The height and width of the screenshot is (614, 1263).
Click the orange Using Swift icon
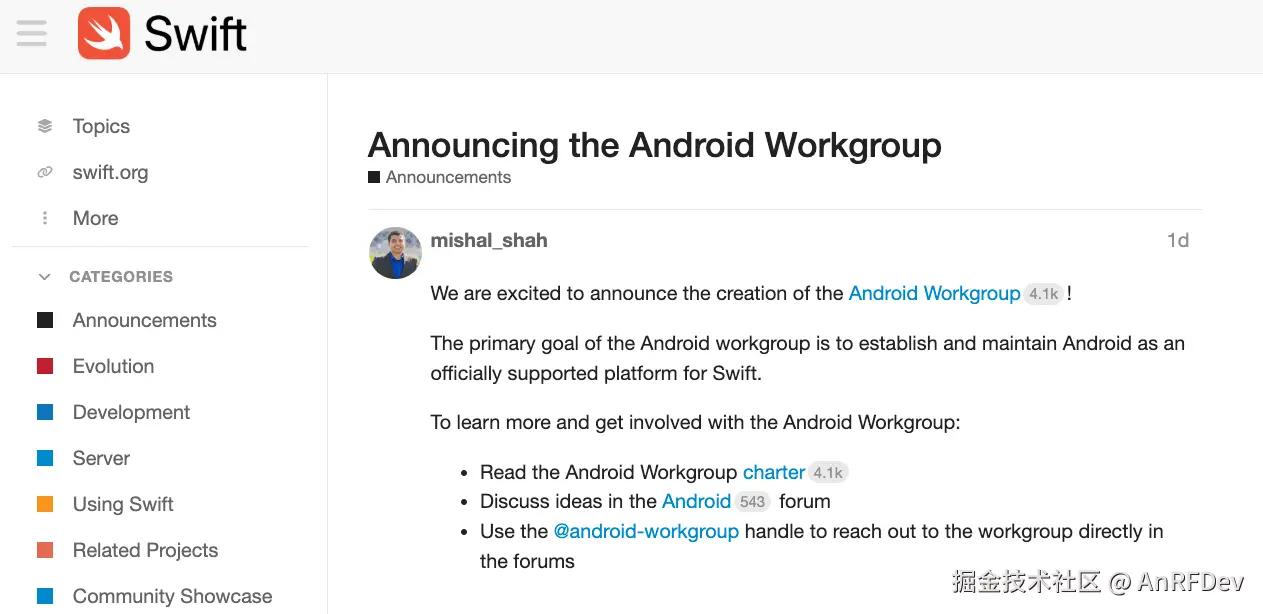pyautogui.click(x=45, y=504)
